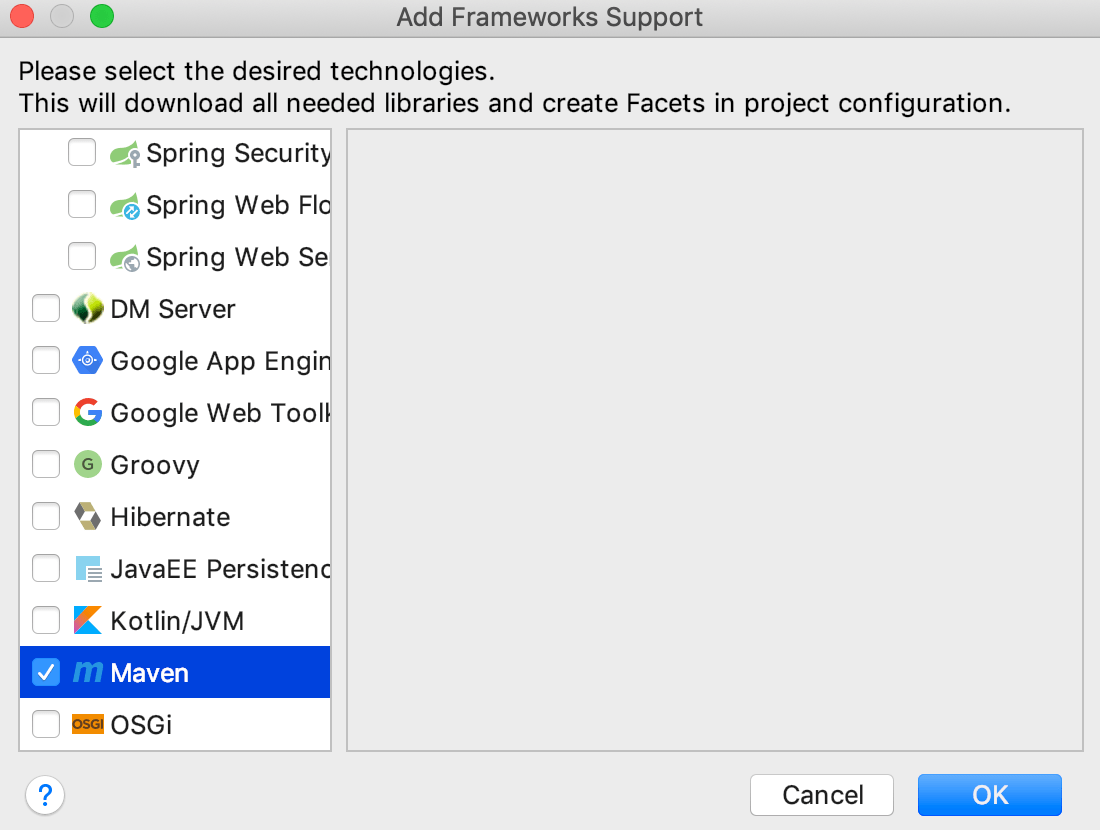1100x830 pixels.
Task: Click the JavaEE Persistence icon
Action: pos(86,568)
